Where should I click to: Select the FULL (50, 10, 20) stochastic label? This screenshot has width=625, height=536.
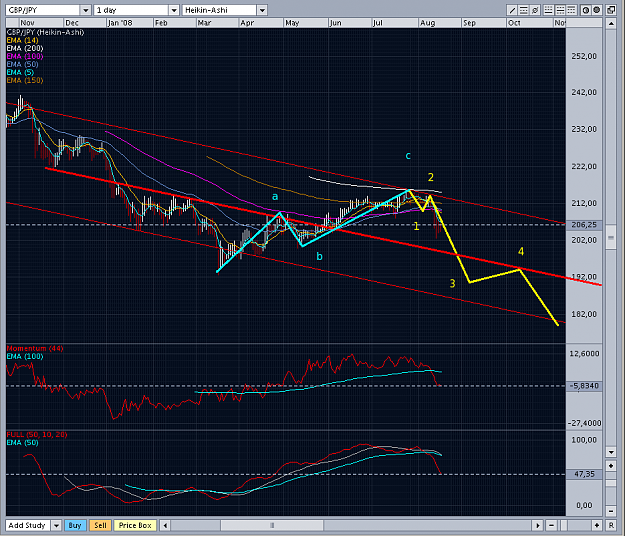tap(37, 434)
